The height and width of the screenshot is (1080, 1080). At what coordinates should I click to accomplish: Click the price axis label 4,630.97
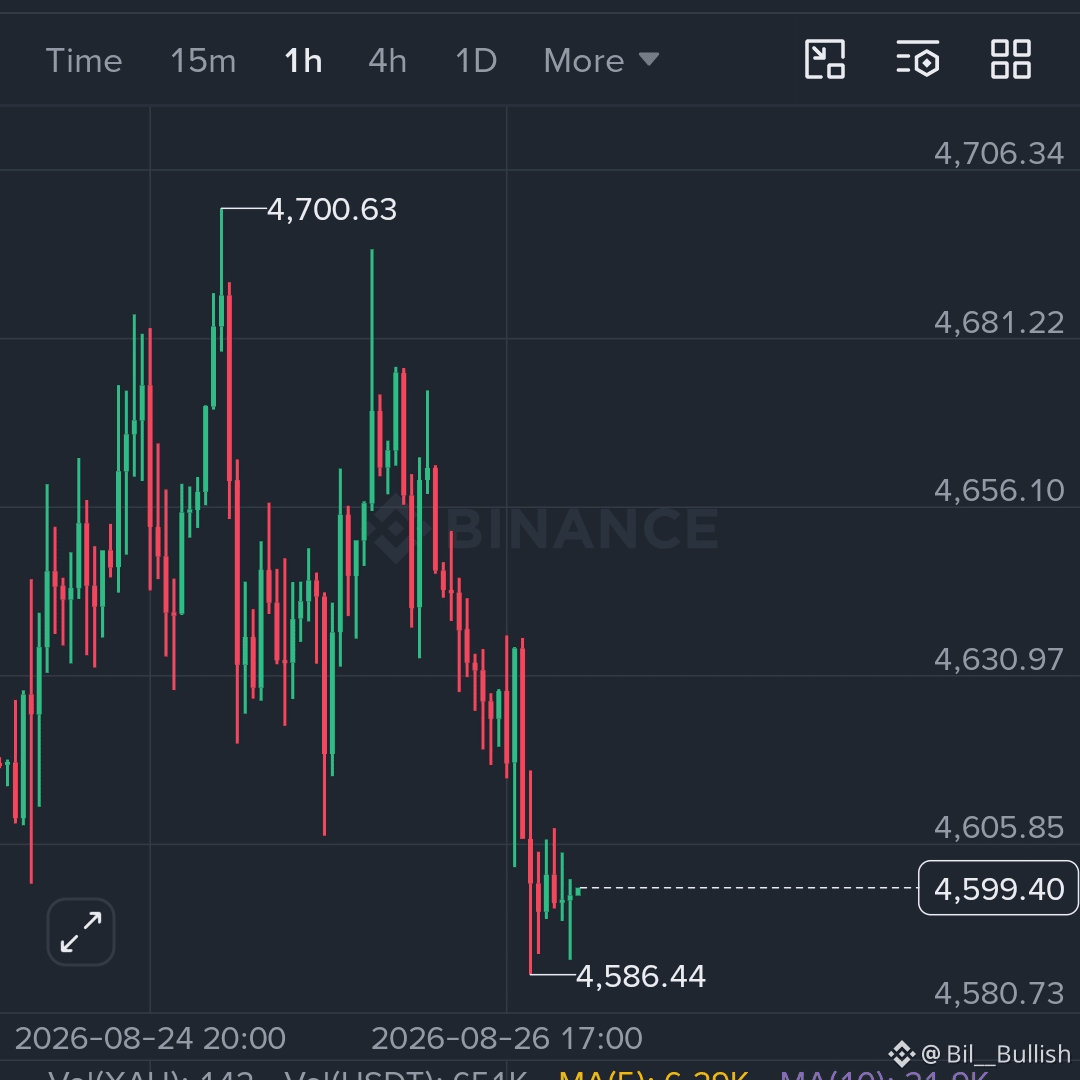pyautogui.click(x=999, y=659)
